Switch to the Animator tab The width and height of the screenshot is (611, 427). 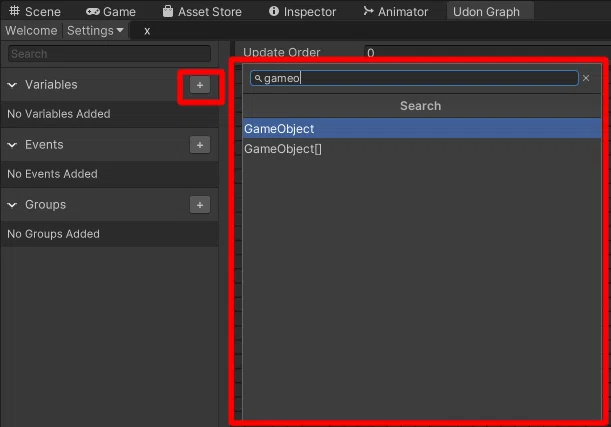click(x=396, y=11)
